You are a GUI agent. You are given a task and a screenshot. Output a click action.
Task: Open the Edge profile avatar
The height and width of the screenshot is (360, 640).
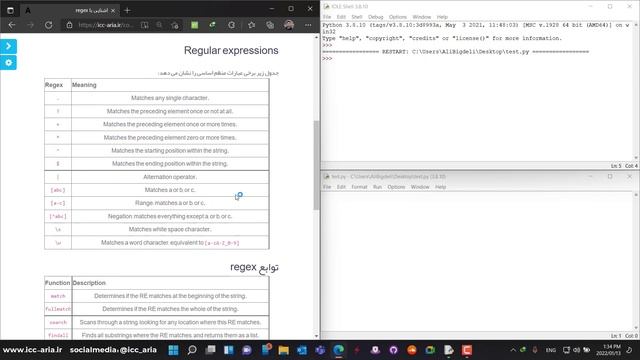click(289, 25)
